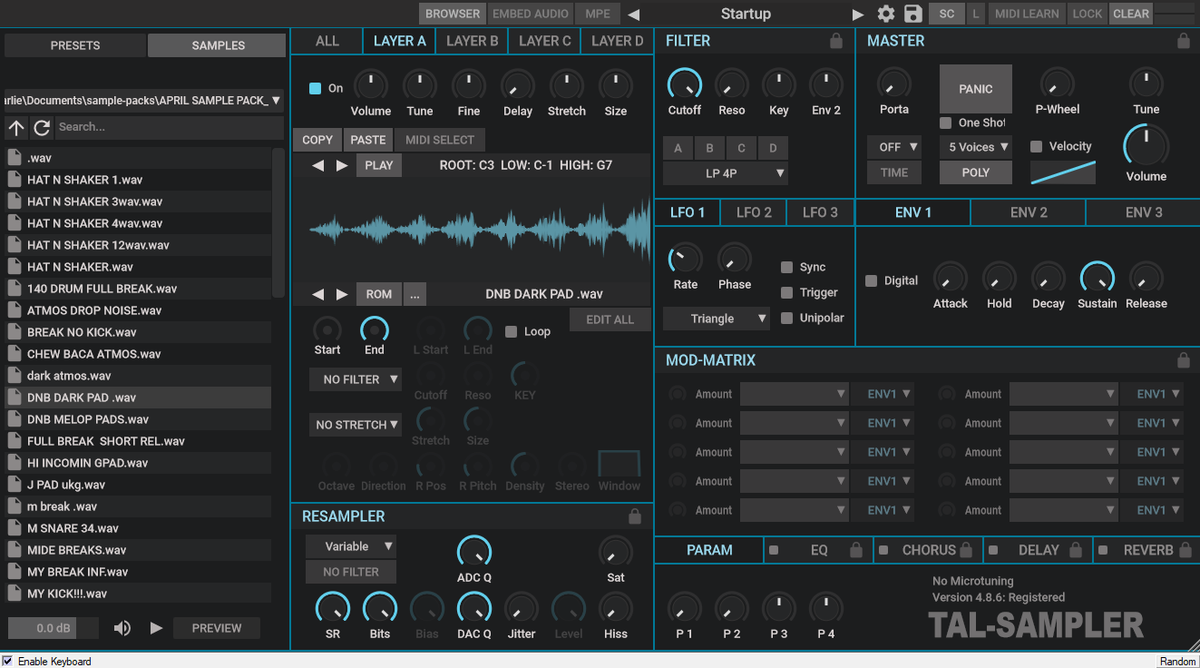Click the CLEAR button
1200x668 pixels.
[x=1130, y=14]
